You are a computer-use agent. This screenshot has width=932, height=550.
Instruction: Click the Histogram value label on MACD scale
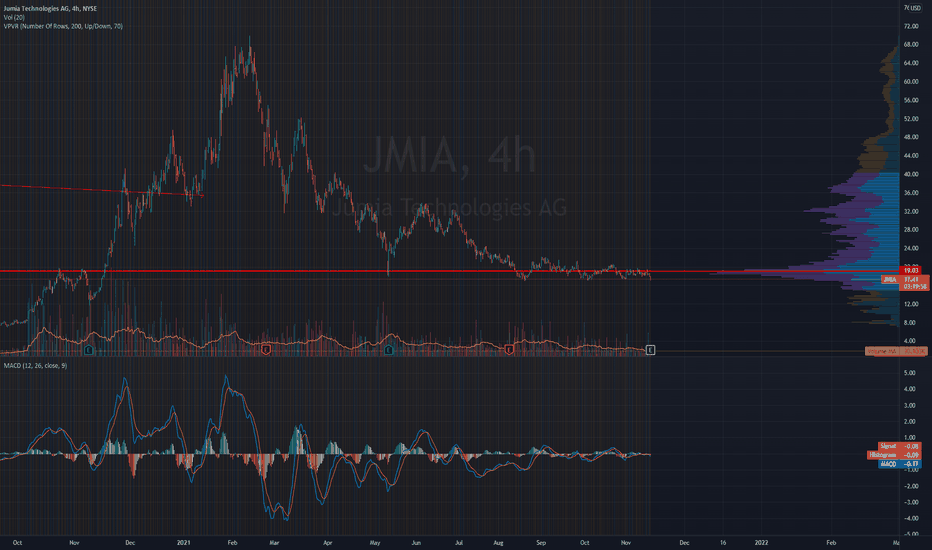[893, 455]
